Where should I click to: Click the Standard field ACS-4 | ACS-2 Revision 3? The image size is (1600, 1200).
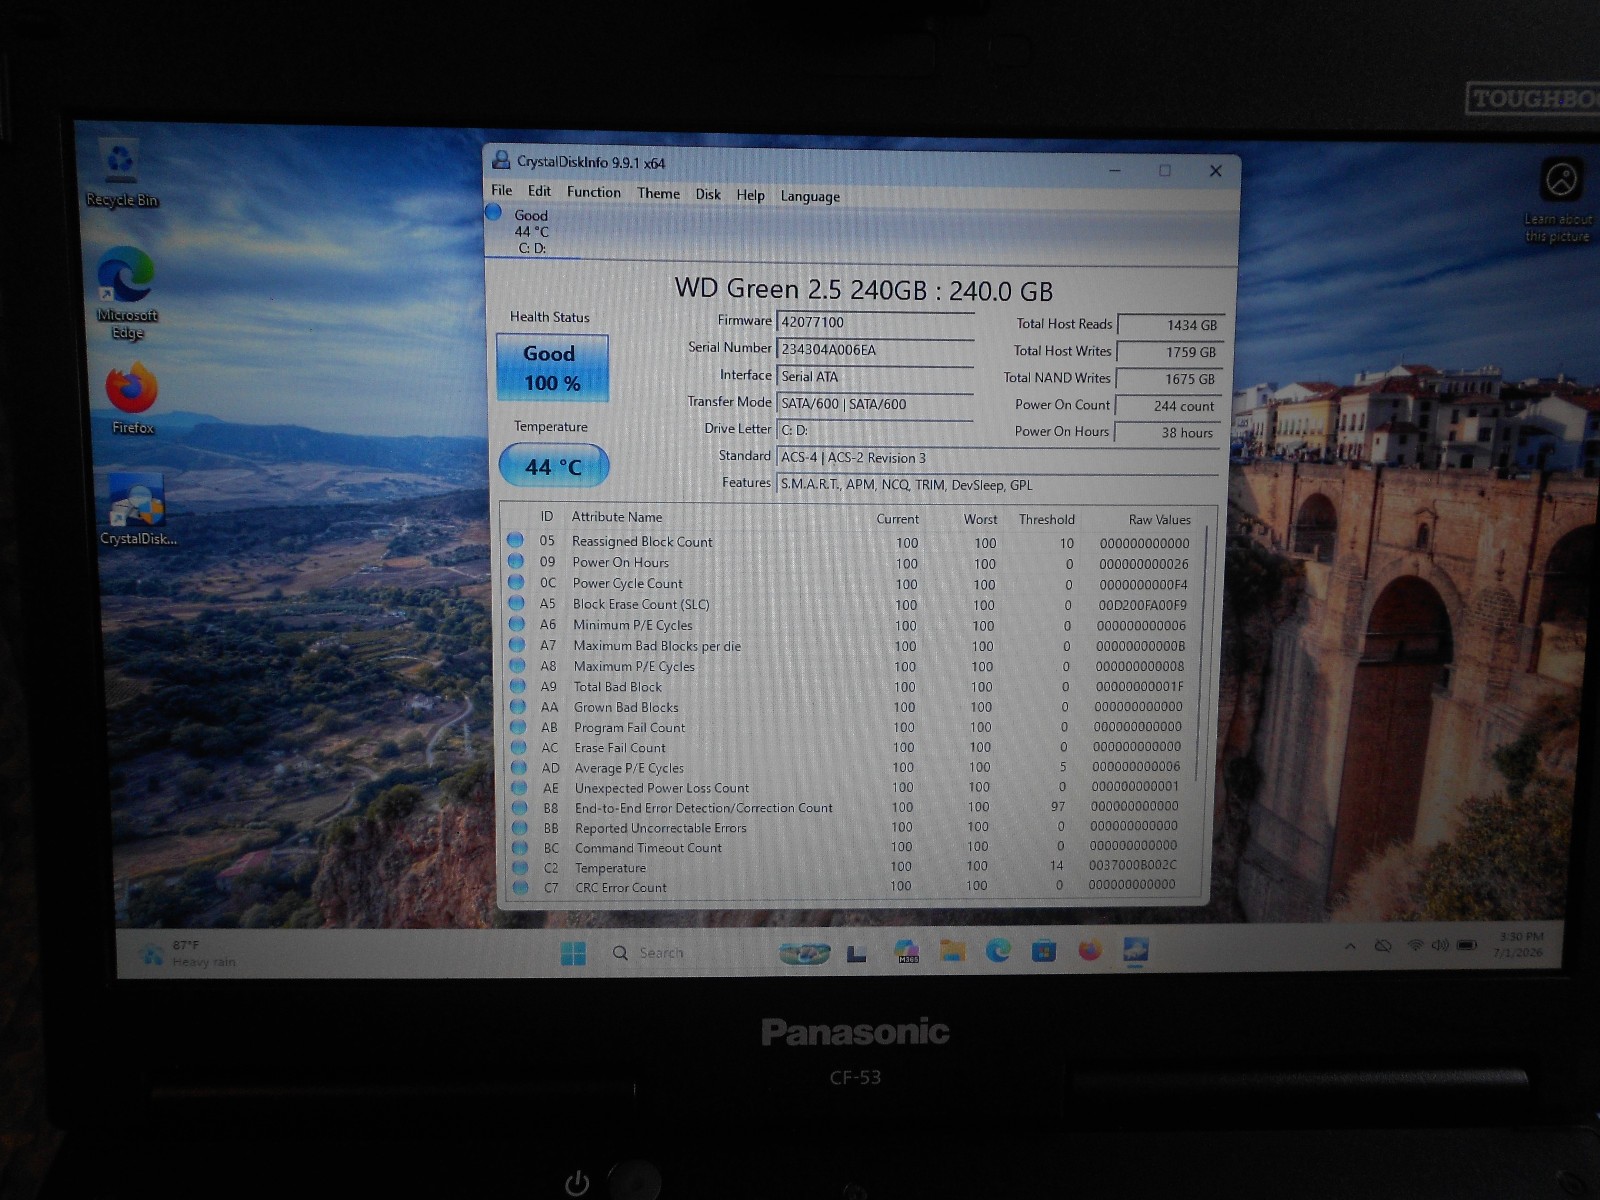click(x=997, y=458)
